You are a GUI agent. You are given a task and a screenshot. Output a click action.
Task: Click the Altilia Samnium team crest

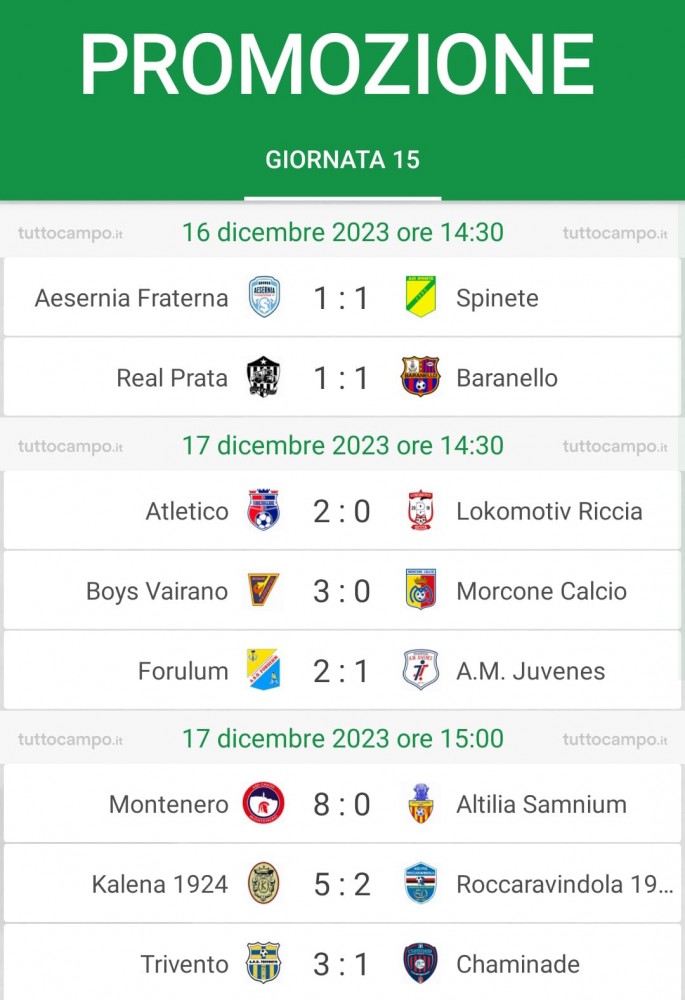pos(421,803)
